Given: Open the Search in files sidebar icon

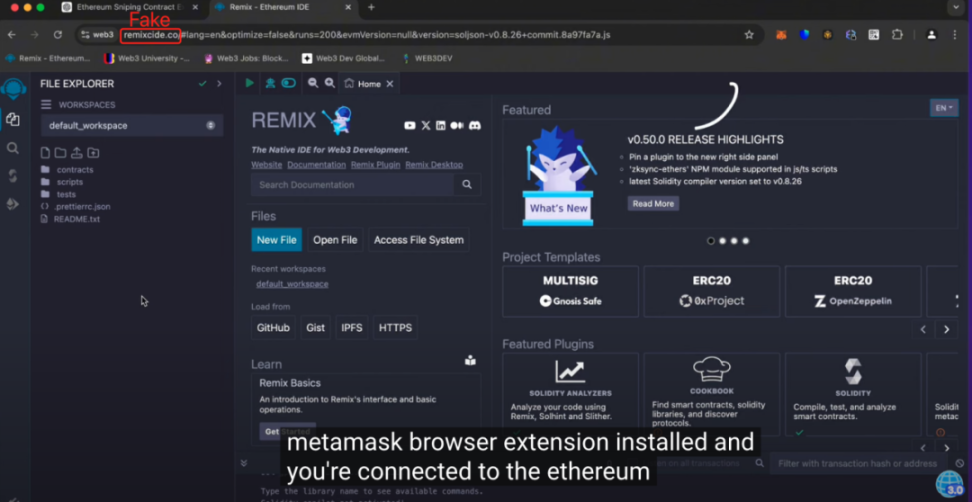Looking at the screenshot, I should (x=12, y=148).
